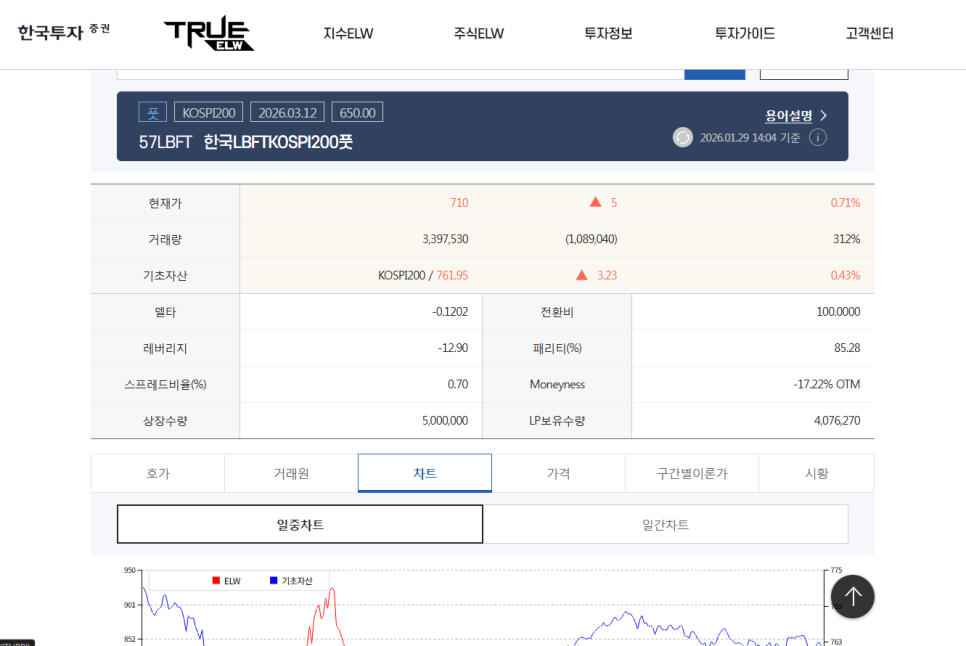Image resolution: width=966 pixels, height=646 pixels.
Task: Select the 차트 tab
Action: point(424,473)
